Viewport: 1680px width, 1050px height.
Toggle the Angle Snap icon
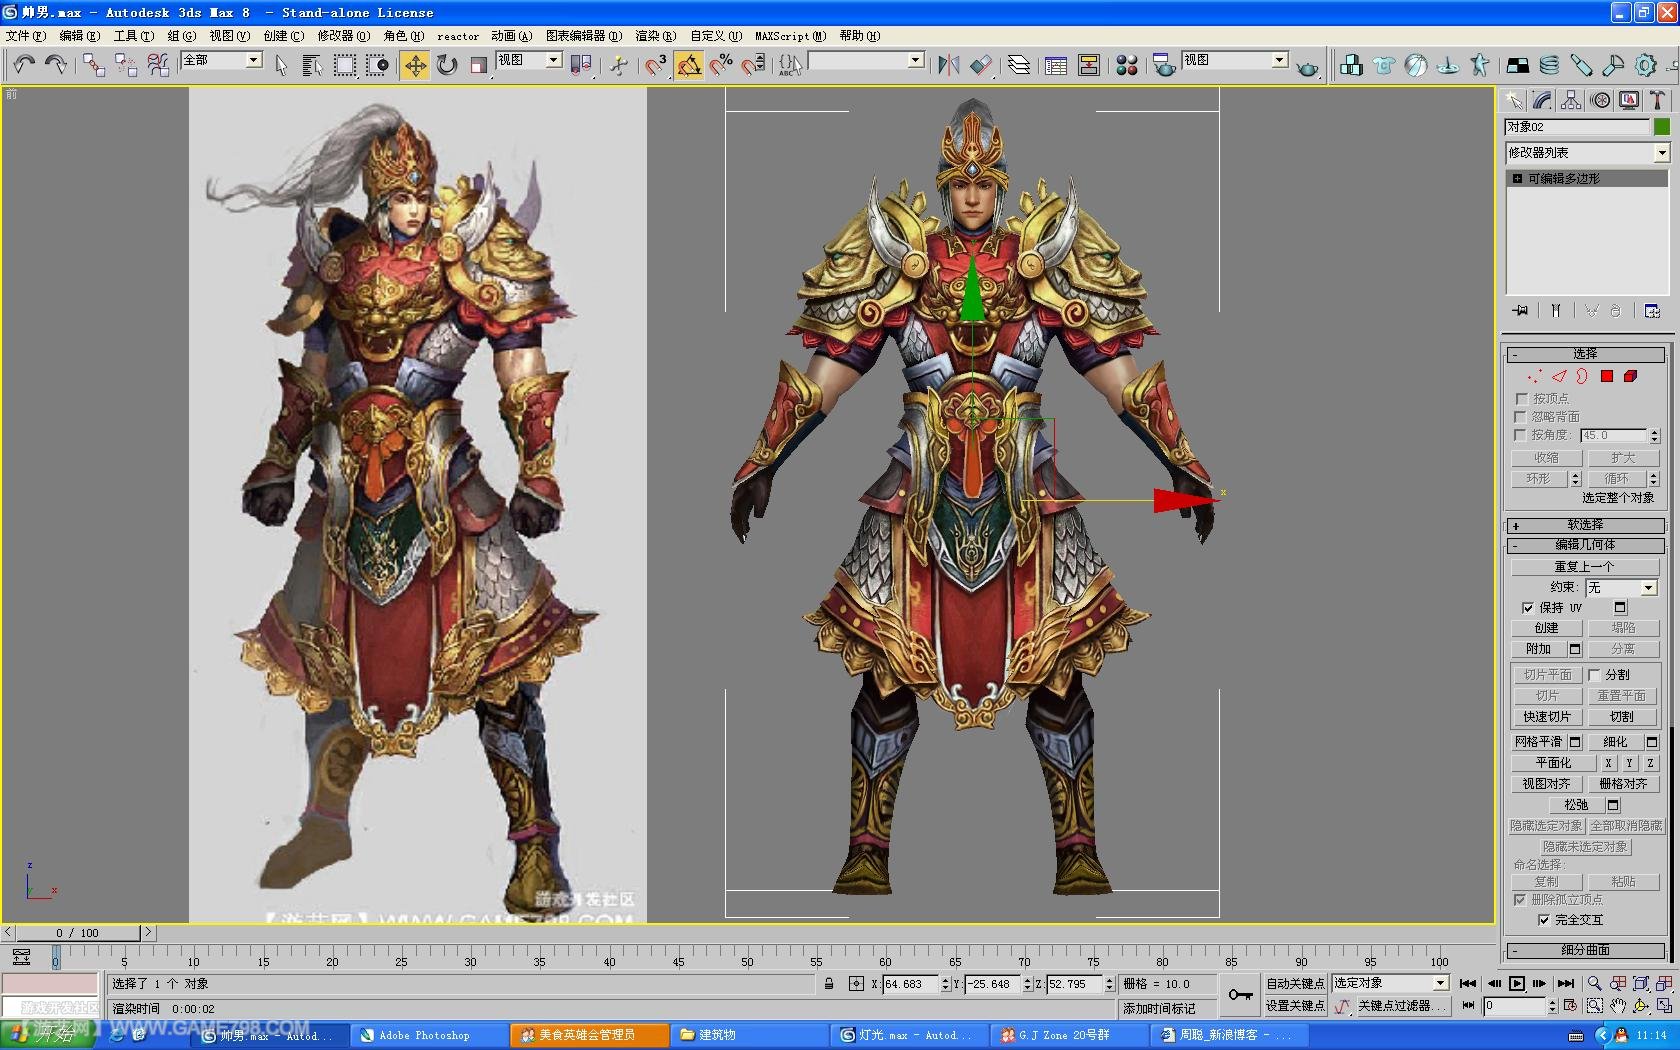coord(689,65)
